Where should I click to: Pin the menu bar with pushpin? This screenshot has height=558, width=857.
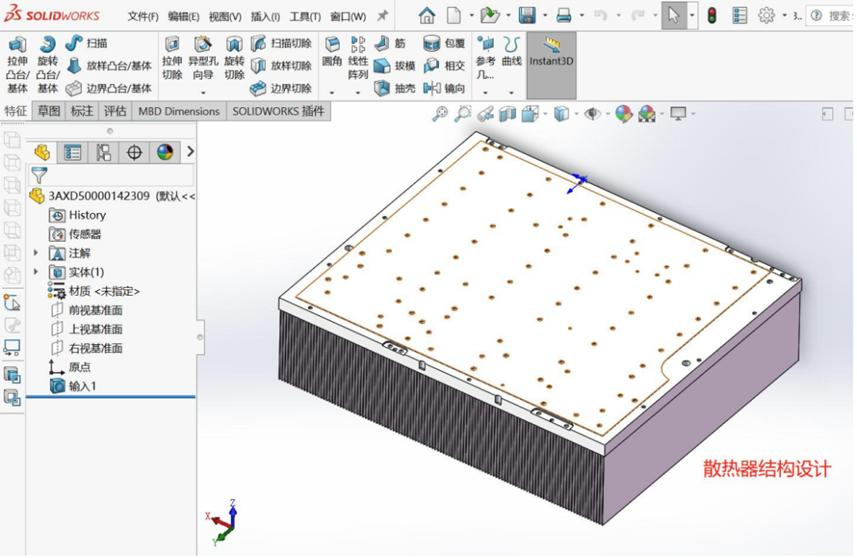pos(382,16)
